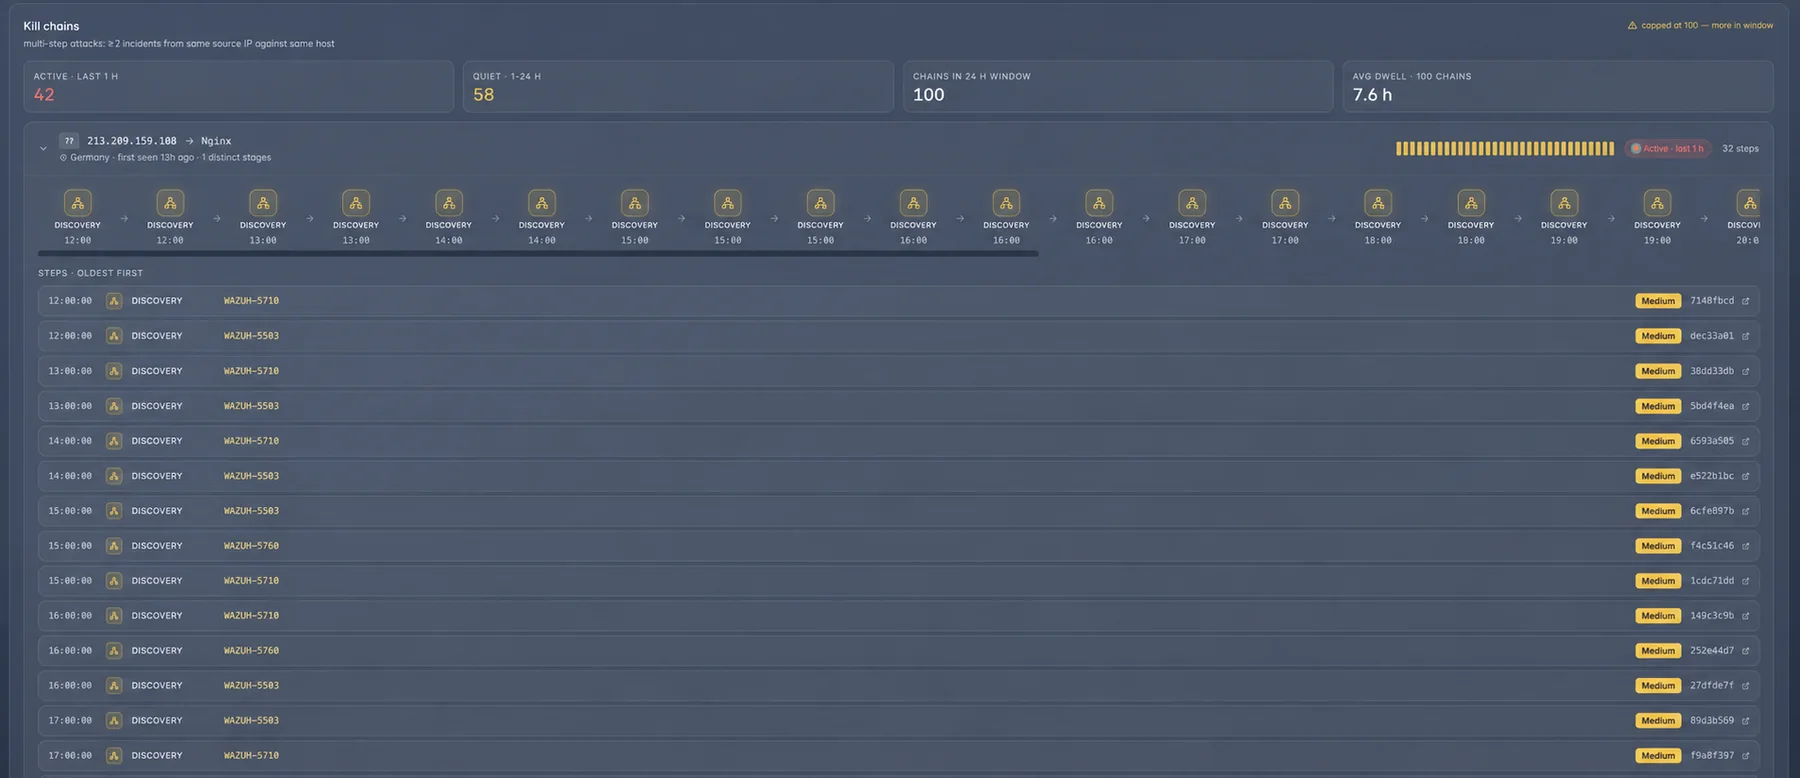Select the Quiet 1-24 h card showing 58
Image resolution: width=1800 pixels, height=778 pixels.
coord(678,87)
